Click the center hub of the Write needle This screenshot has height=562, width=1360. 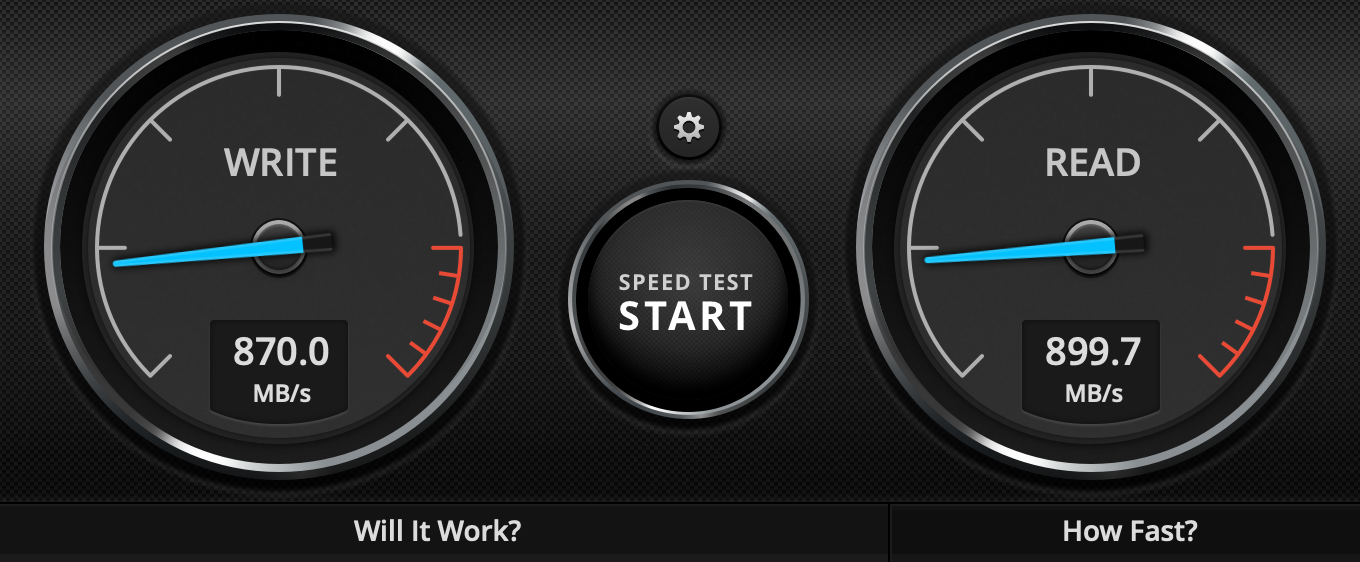278,246
